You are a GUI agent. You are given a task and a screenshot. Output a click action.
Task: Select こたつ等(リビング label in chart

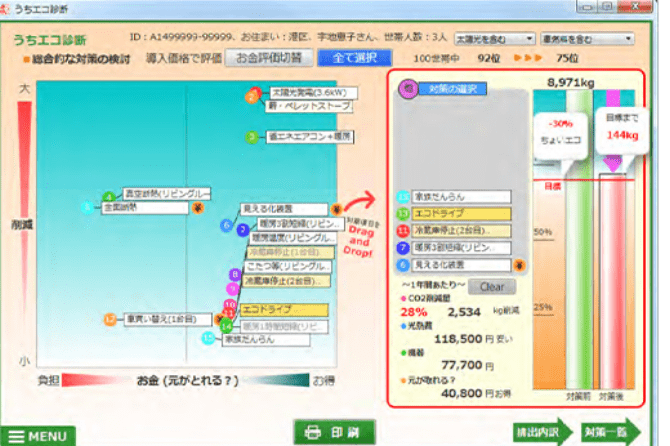tap(288, 267)
